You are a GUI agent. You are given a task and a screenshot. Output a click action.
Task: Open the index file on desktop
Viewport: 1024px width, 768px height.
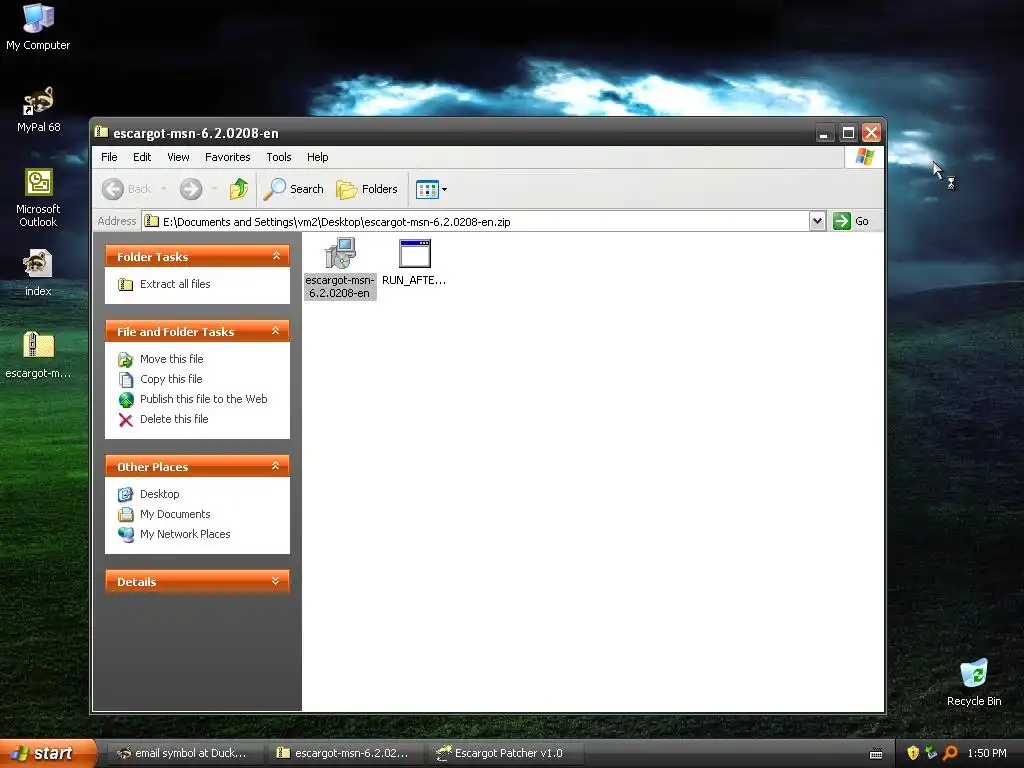[x=38, y=272]
